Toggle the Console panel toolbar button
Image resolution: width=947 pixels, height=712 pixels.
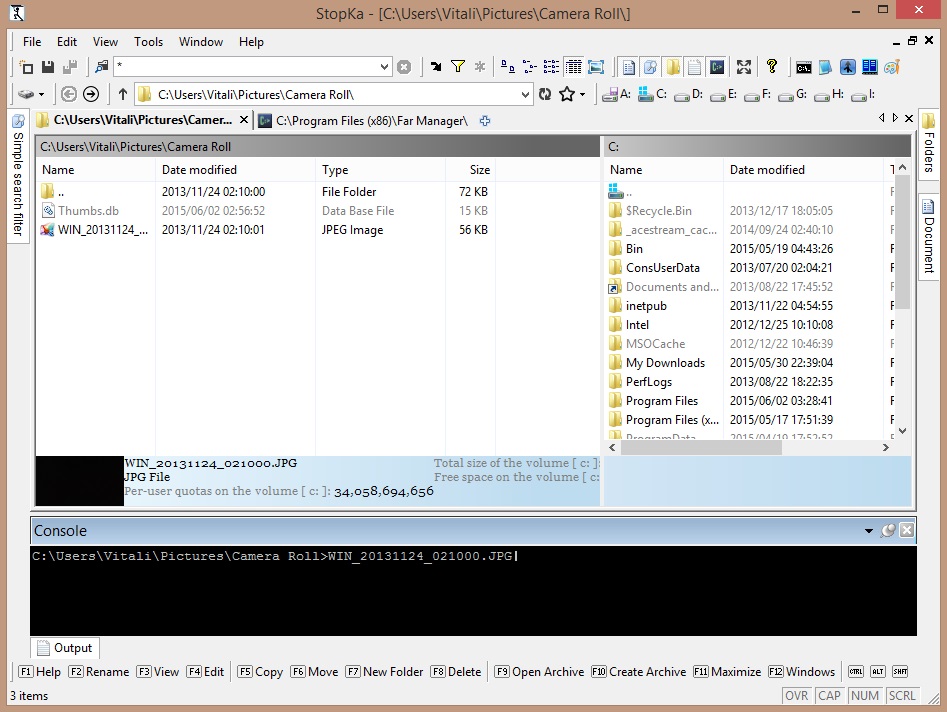tap(717, 66)
